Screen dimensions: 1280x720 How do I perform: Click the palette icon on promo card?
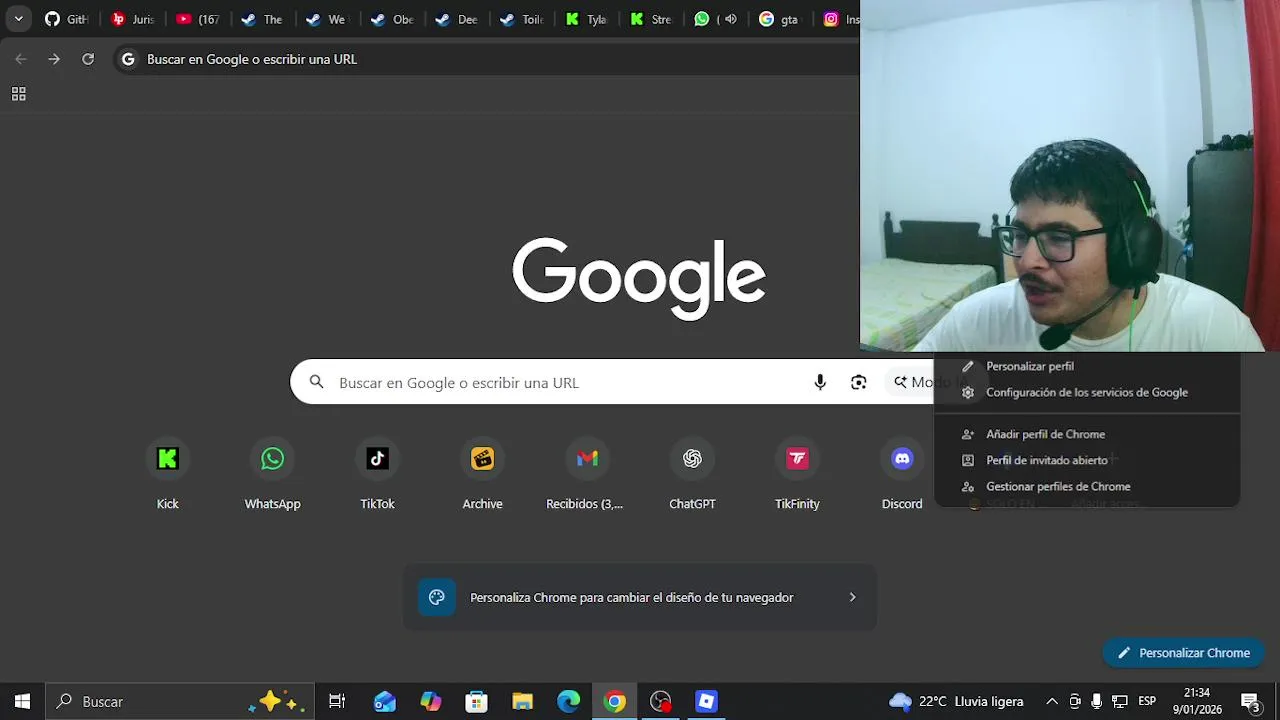pos(437,597)
